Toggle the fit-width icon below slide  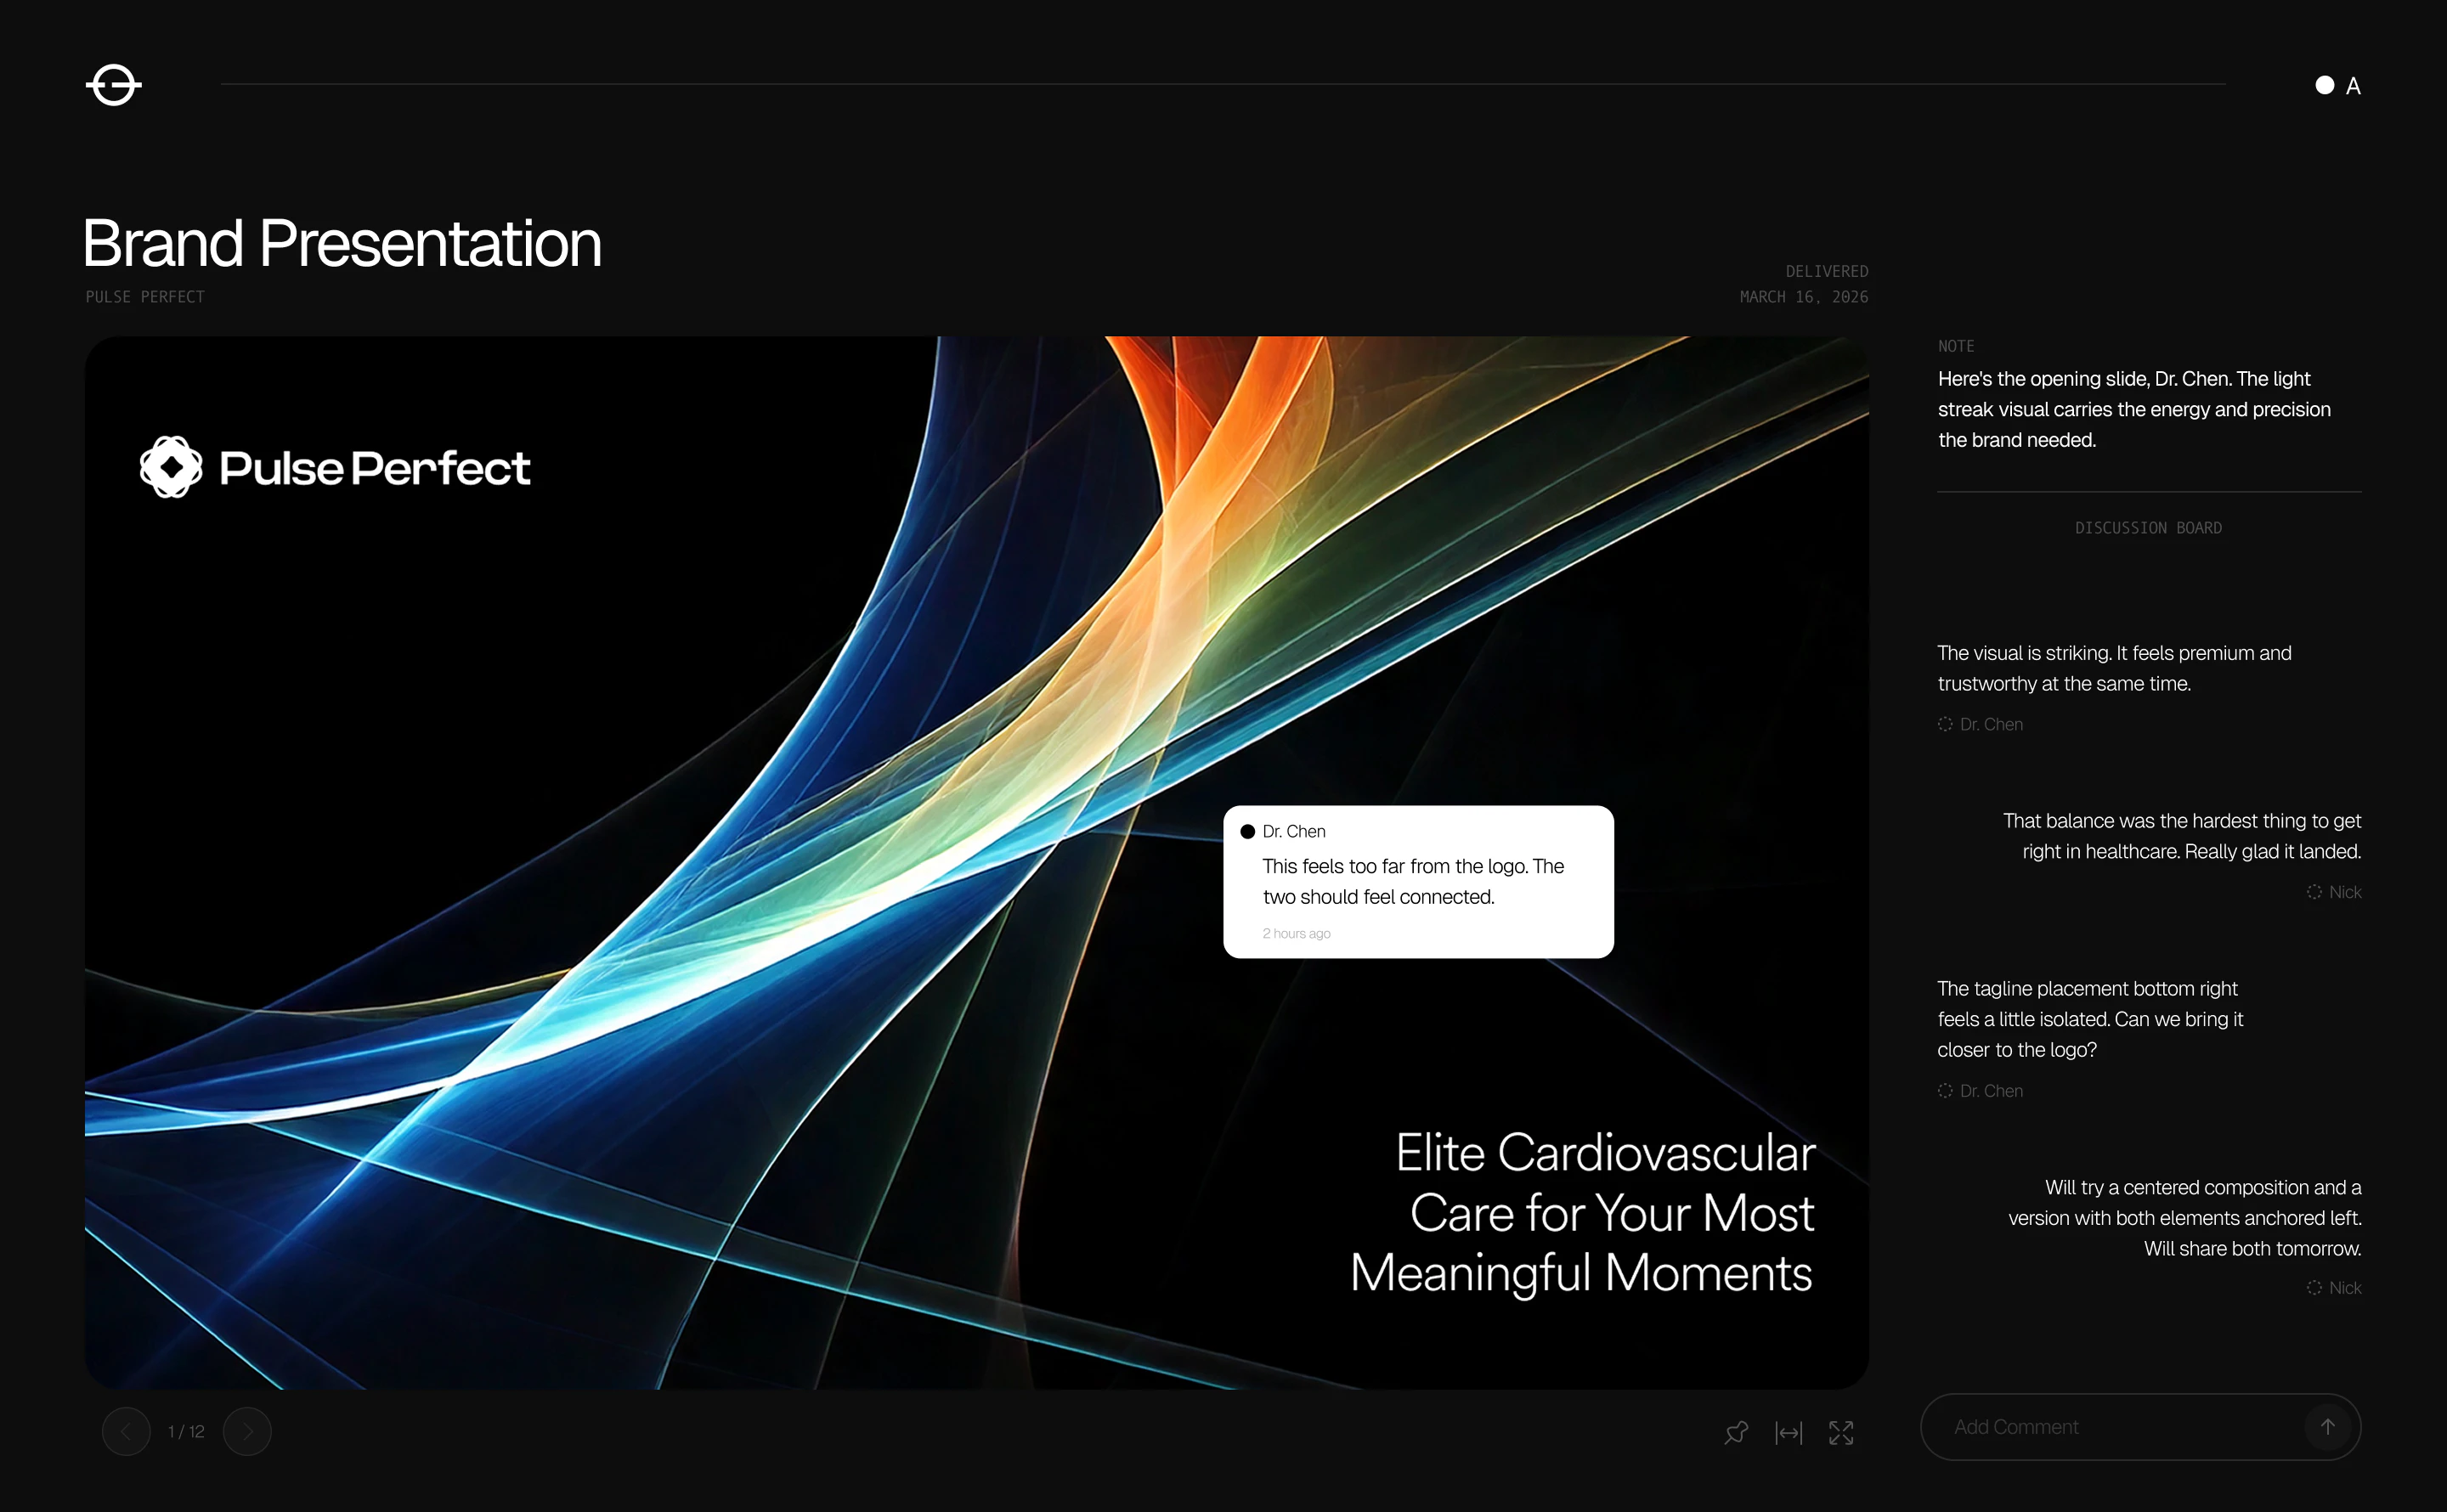tap(1788, 1432)
